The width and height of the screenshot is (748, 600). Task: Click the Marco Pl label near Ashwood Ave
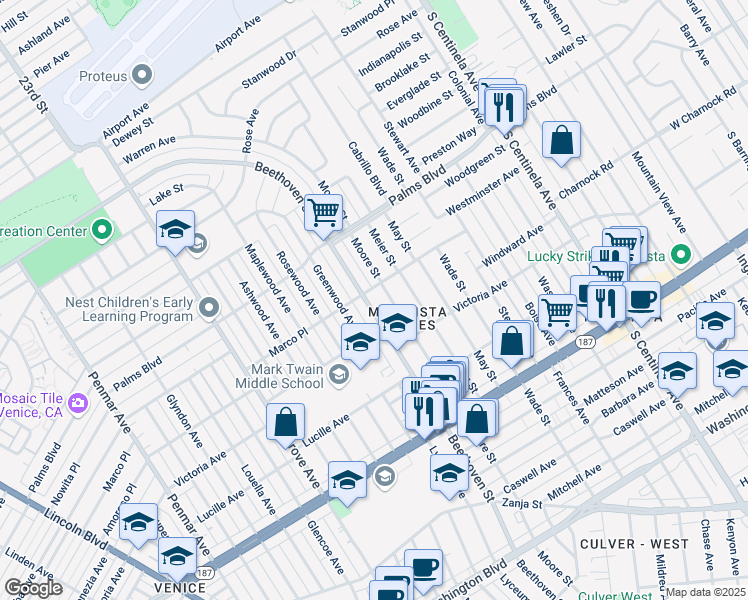point(288,342)
